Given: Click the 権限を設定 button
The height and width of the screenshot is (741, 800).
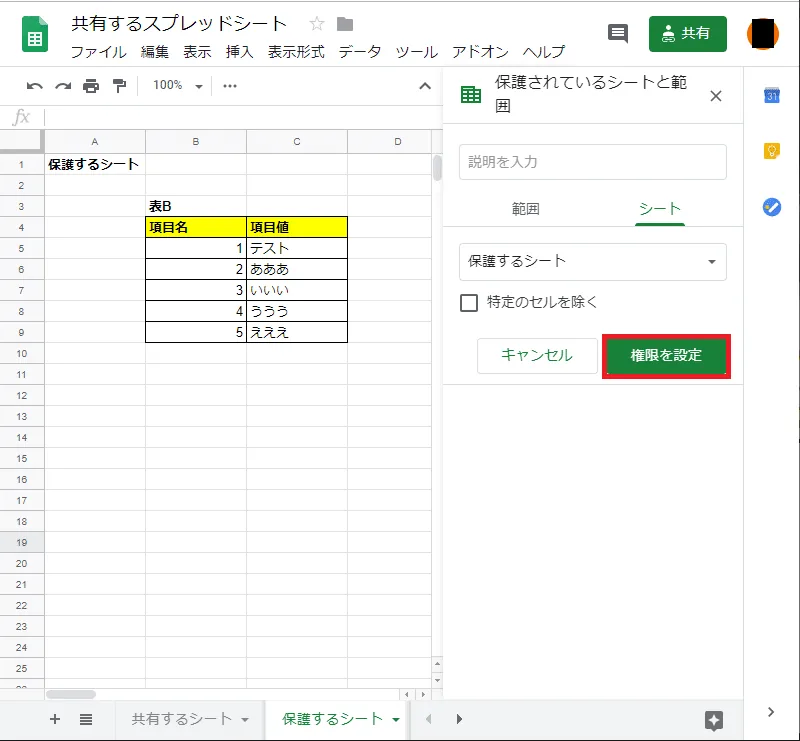Looking at the screenshot, I should tap(666, 356).
